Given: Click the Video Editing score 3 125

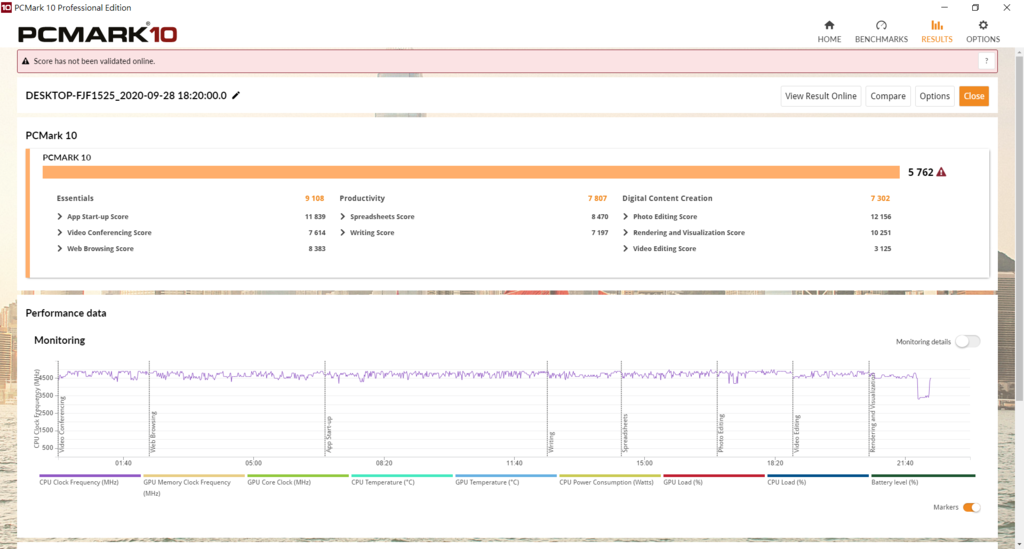Looking at the screenshot, I should coord(882,249).
